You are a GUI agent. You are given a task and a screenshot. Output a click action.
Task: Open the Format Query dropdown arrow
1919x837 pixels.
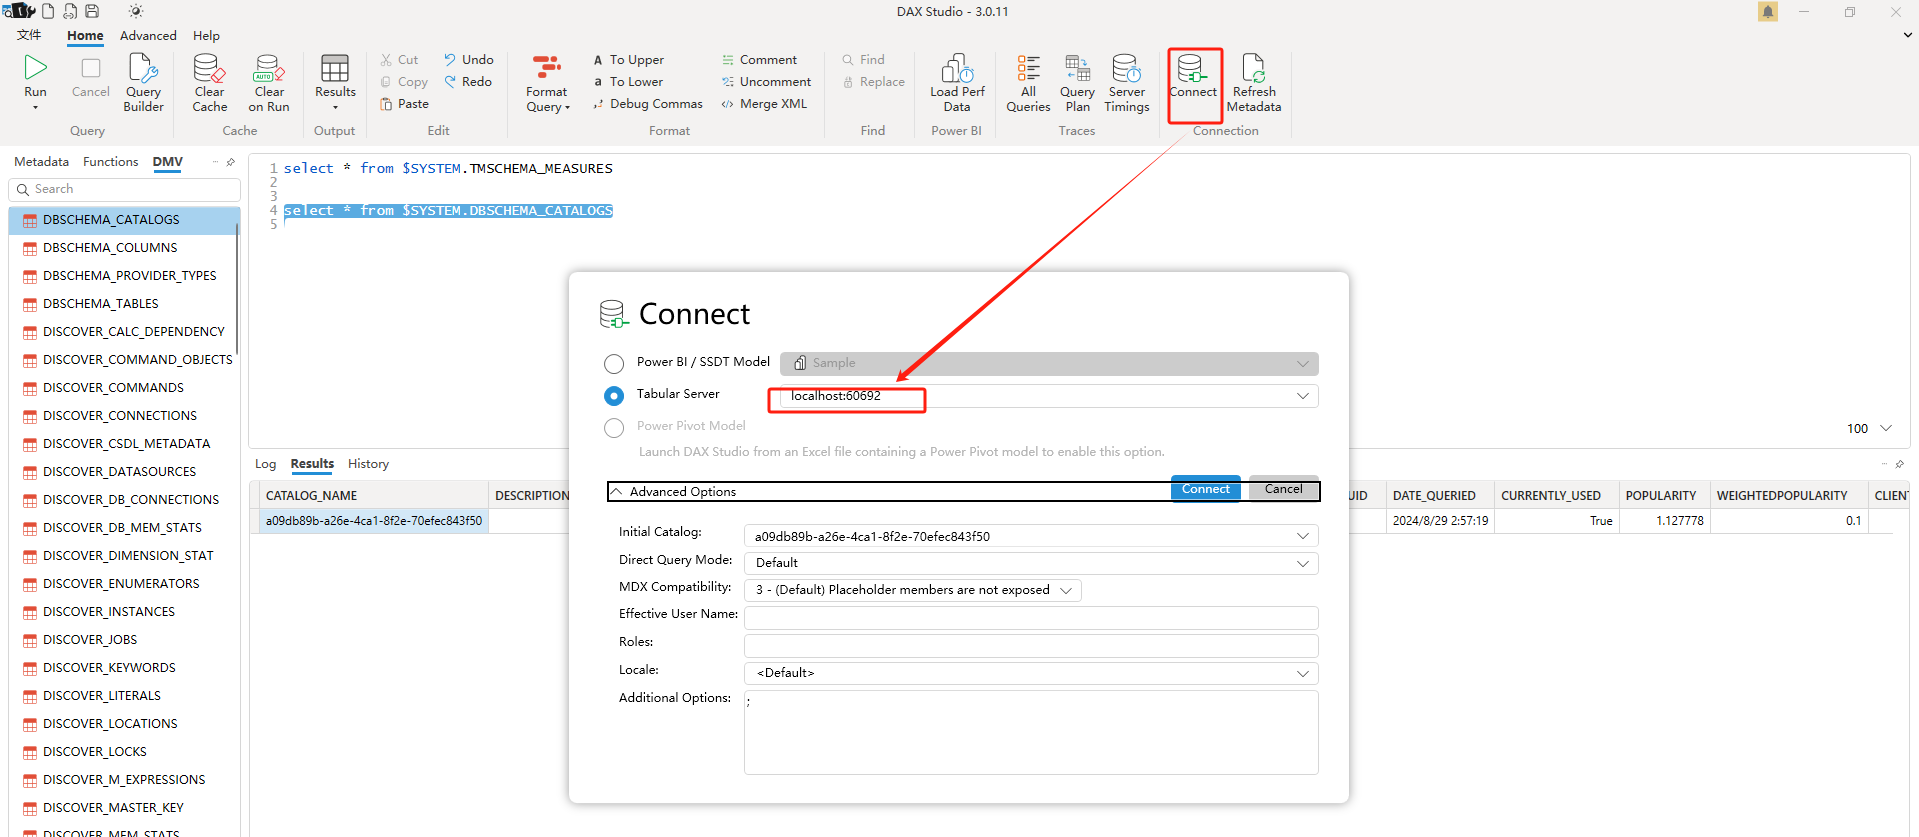[x=568, y=108]
